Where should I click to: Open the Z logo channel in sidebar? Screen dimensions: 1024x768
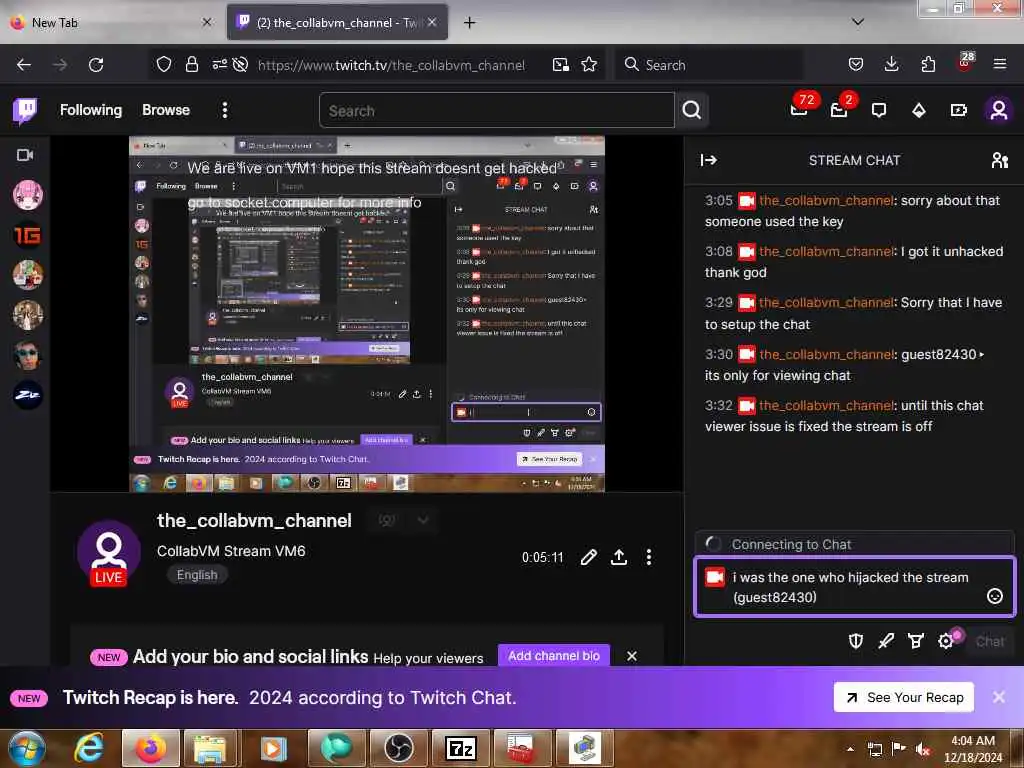click(27, 394)
